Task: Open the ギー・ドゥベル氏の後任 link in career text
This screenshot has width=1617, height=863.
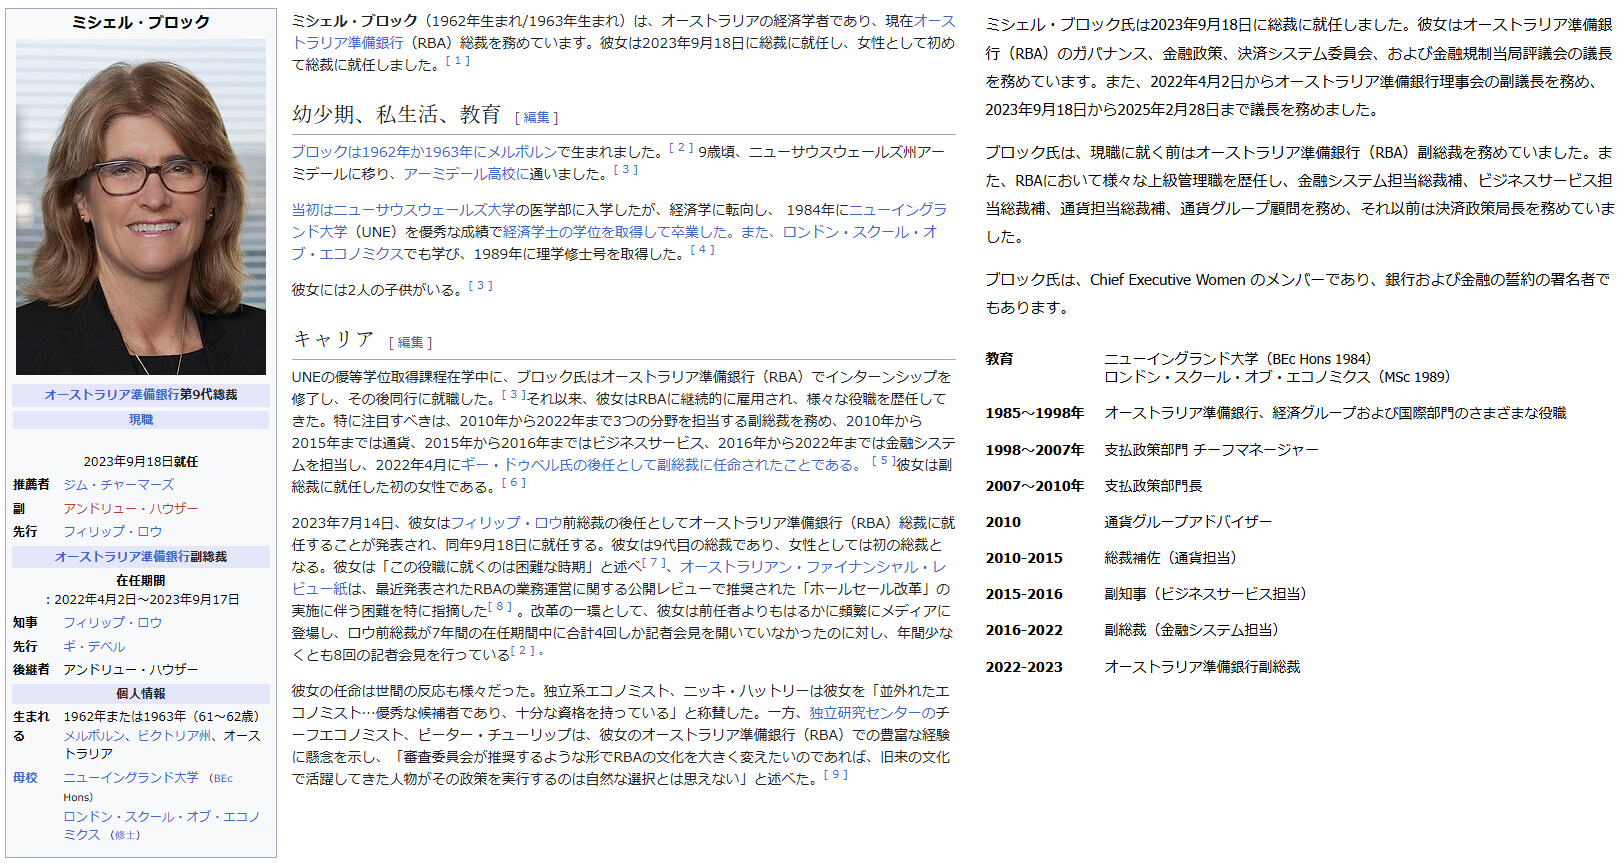Action: [x=560, y=465]
